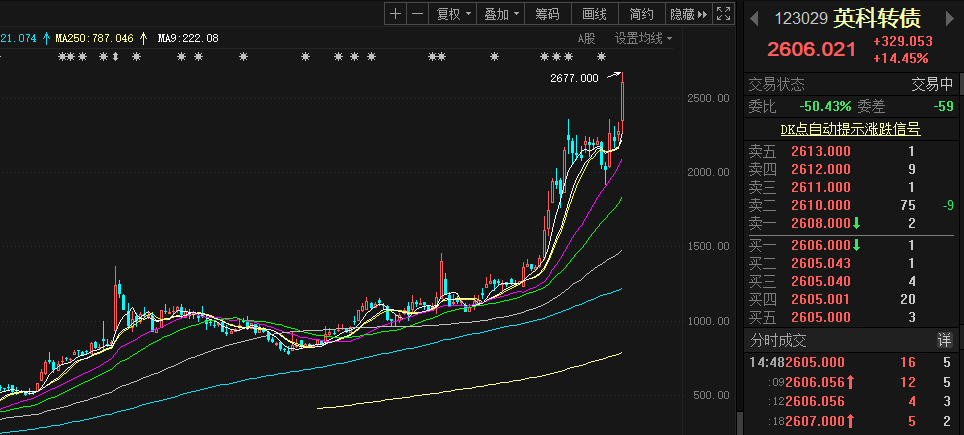Screen dimensions: 964x435
Task: Toggle the 筹码 chip distribution view
Action: click(x=547, y=14)
